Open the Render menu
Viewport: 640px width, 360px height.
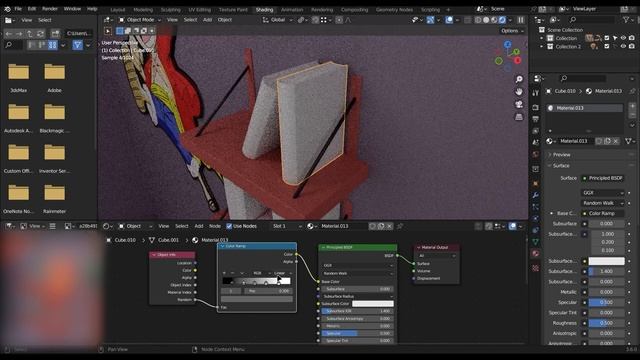pos(50,9)
